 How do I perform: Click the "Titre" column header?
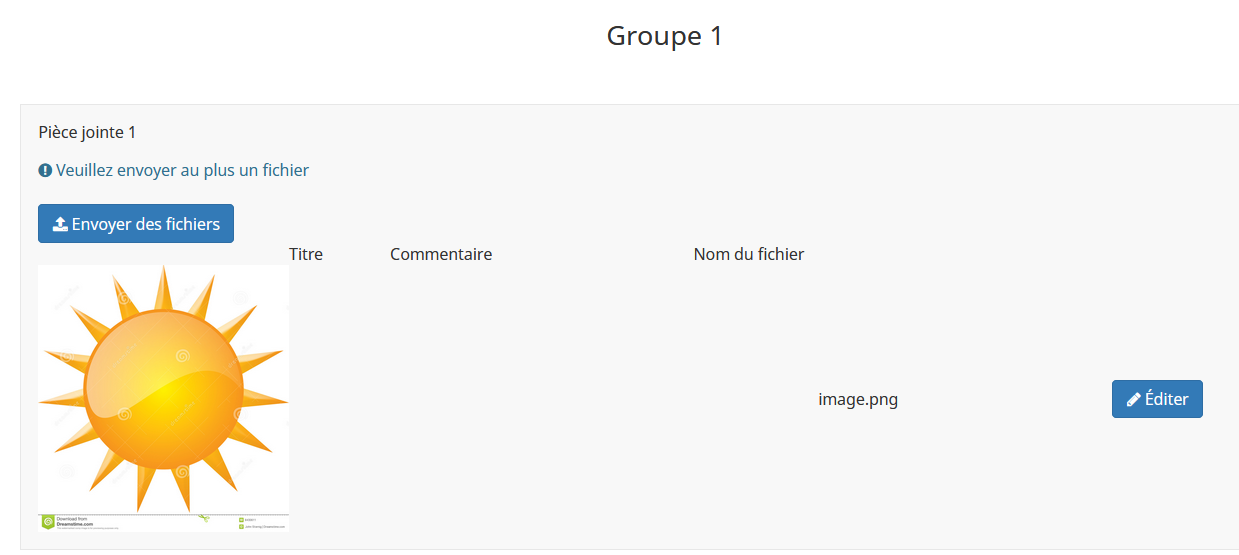click(306, 254)
